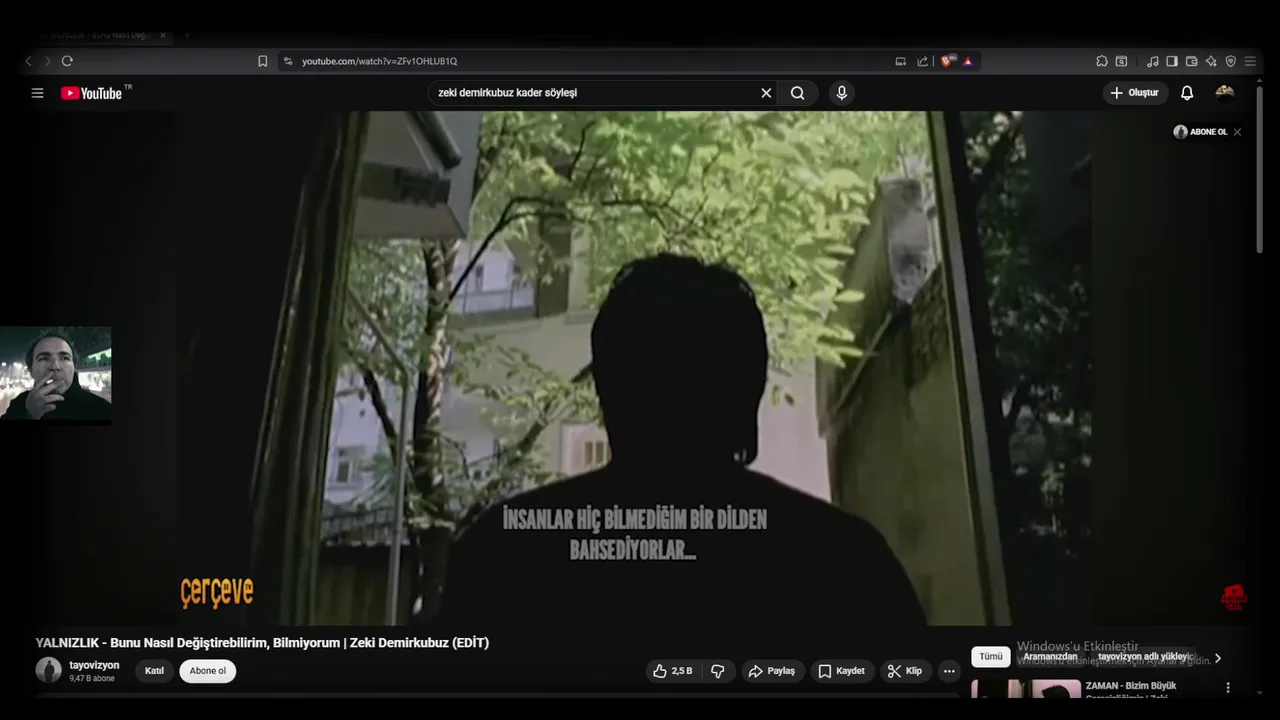
Task: Toggle the browser sidebar panel
Action: point(1172,61)
